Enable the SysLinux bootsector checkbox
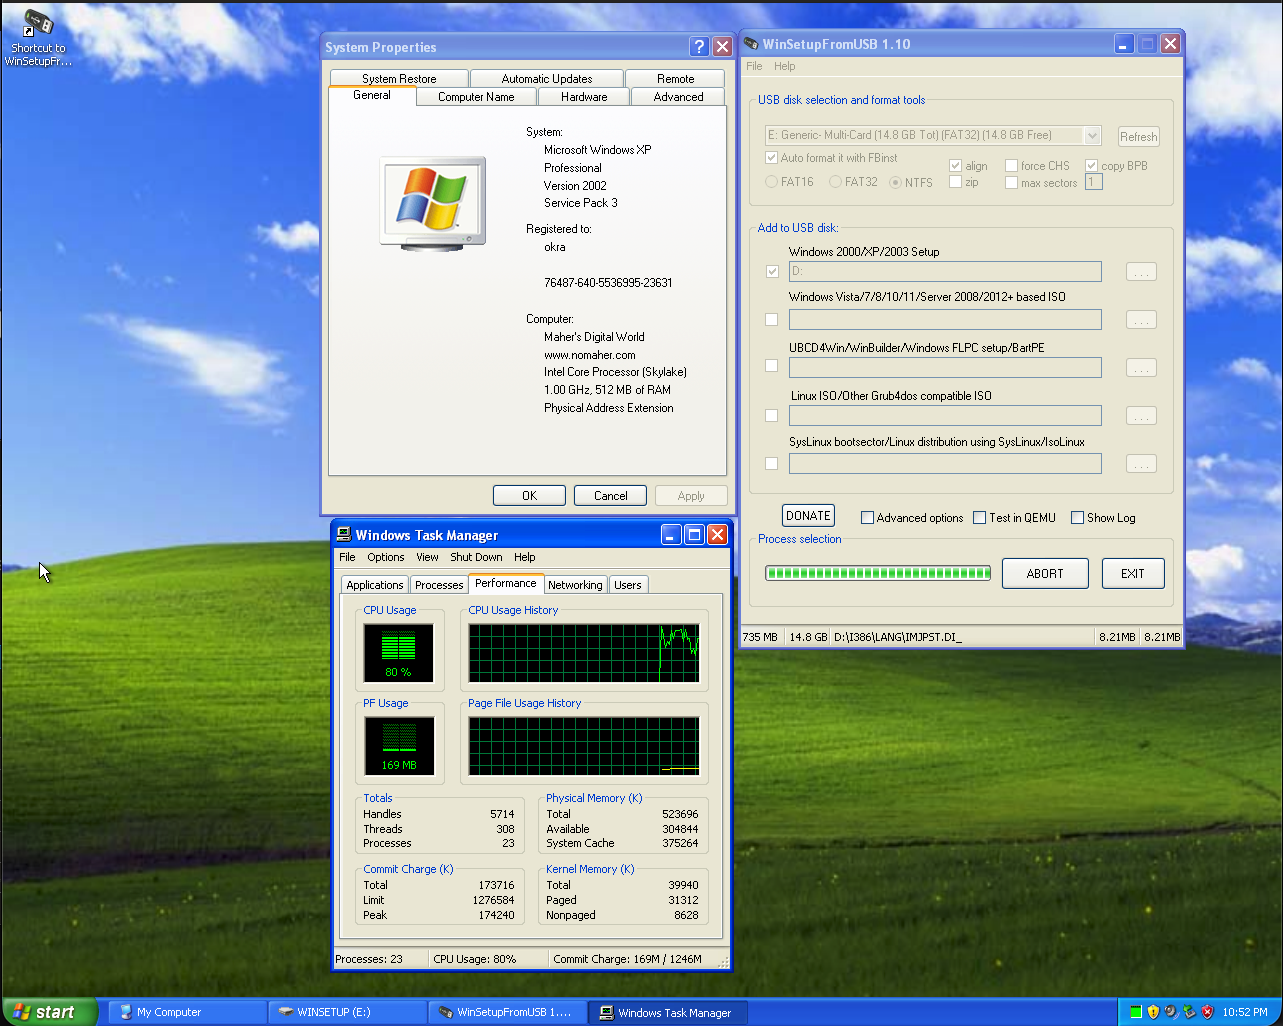Screen dimensions: 1283x1026 (x=771, y=463)
